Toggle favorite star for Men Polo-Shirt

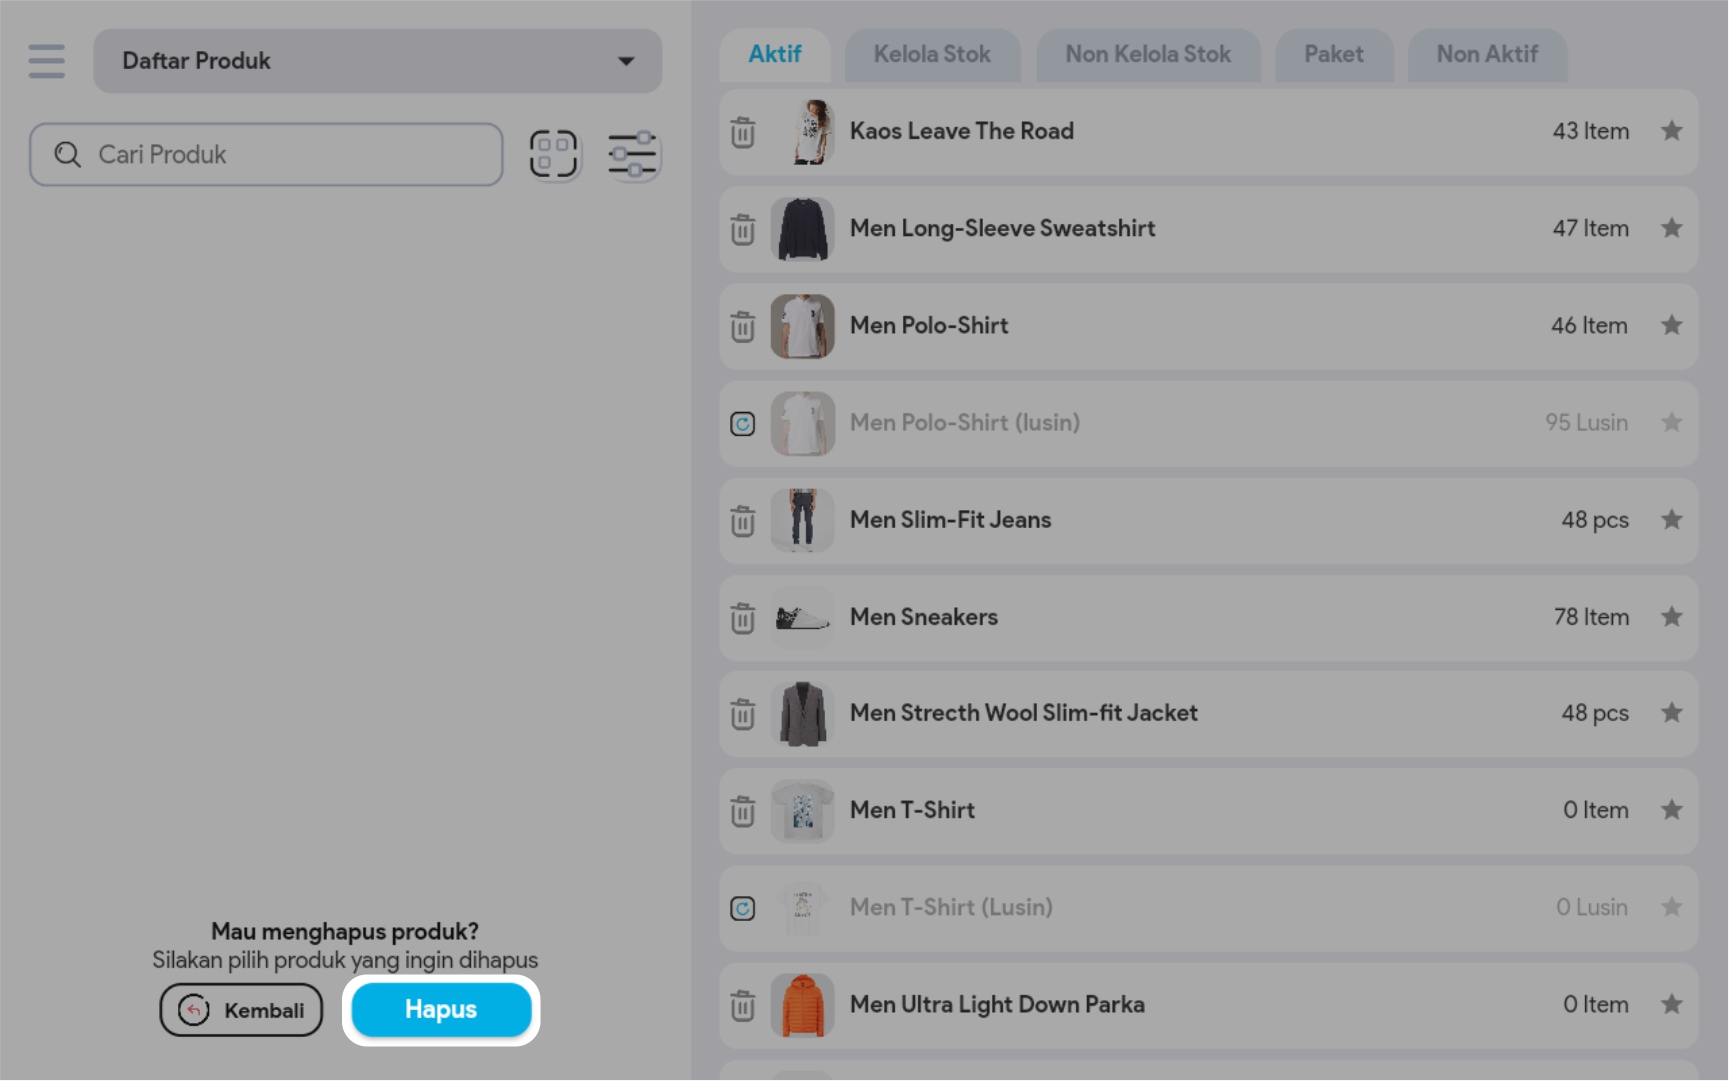tap(1671, 326)
